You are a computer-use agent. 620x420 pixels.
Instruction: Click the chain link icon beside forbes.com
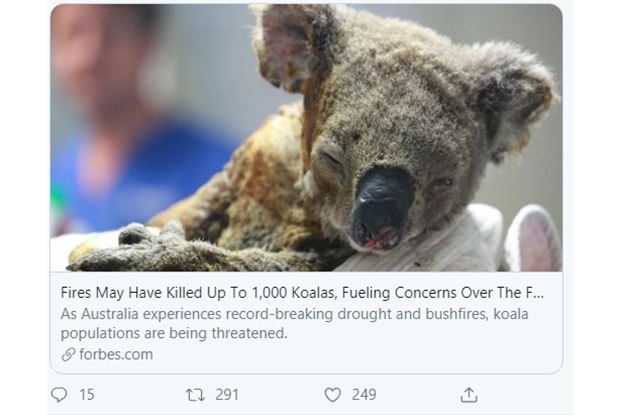click(68, 354)
